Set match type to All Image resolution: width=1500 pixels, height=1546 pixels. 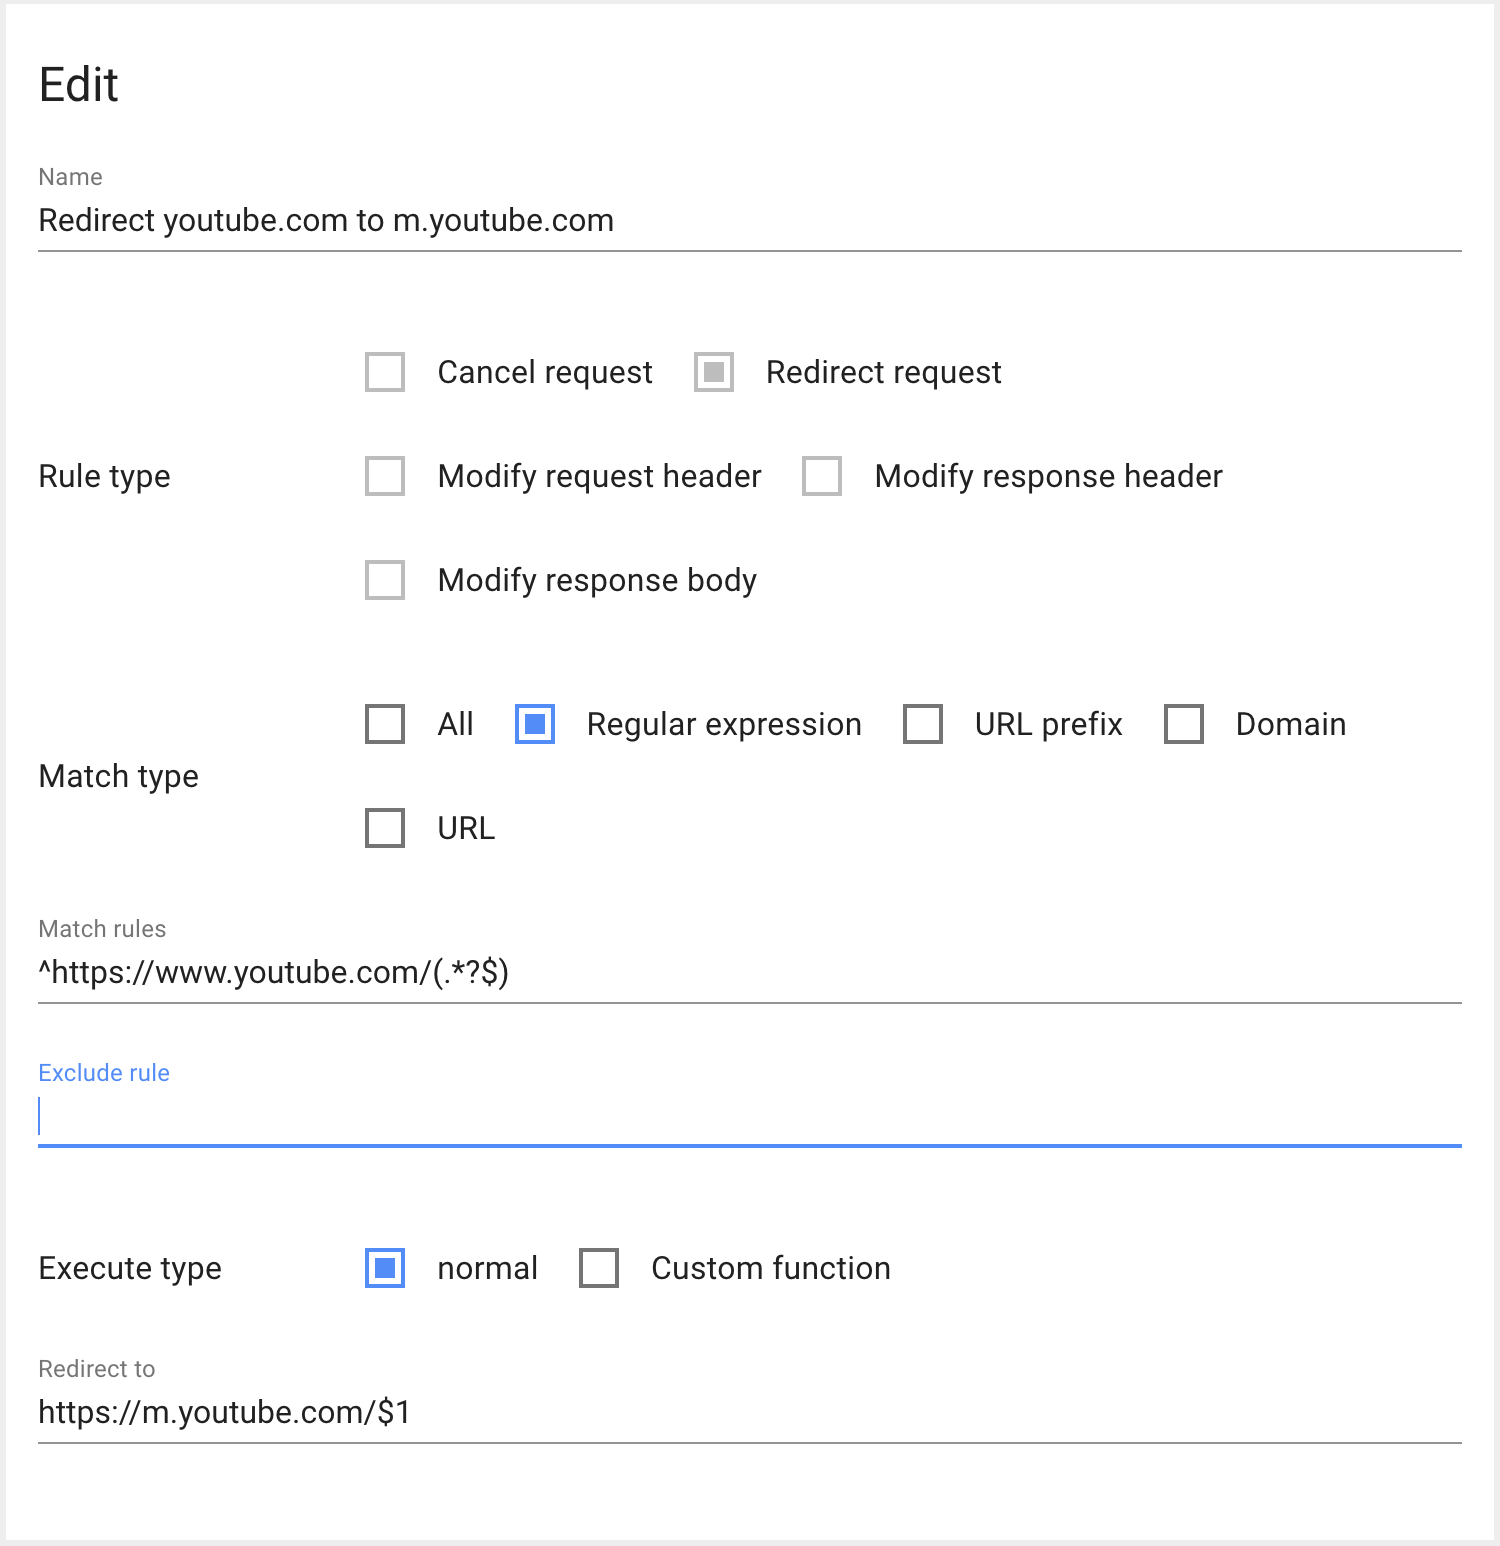pyautogui.click(x=385, y=724)
